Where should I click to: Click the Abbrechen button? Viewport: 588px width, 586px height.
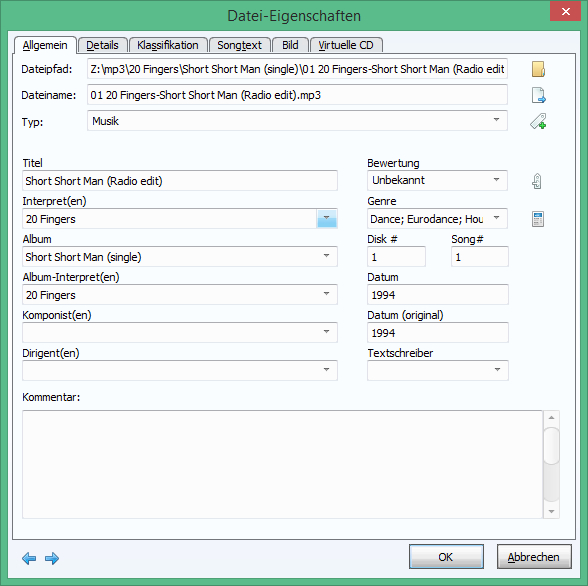point(534,557)
